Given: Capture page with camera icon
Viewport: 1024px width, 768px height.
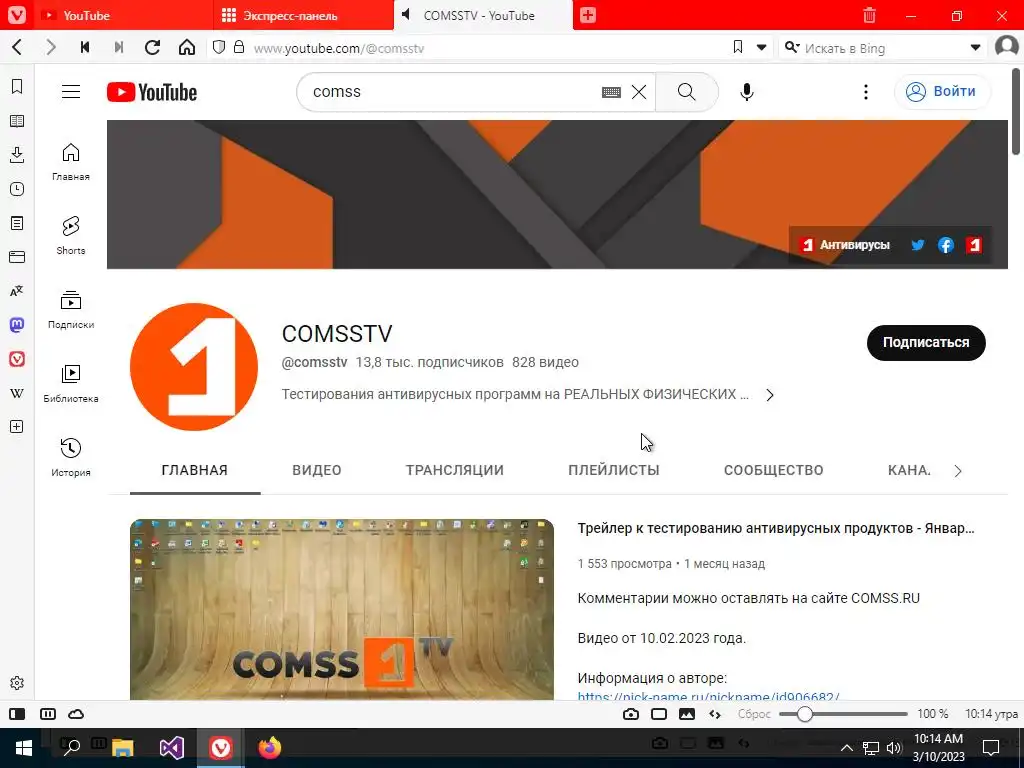Looking at the screenshot, I should coord(631,714).
